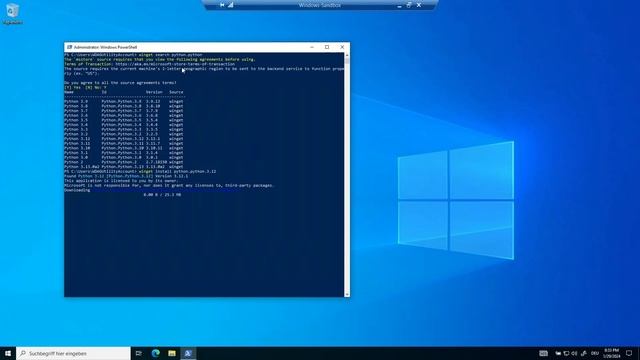Image resolution: width=640 pixels, height=360 pixels.
Task: Click the touch keyboard tray icon
Action: point(544,353)
